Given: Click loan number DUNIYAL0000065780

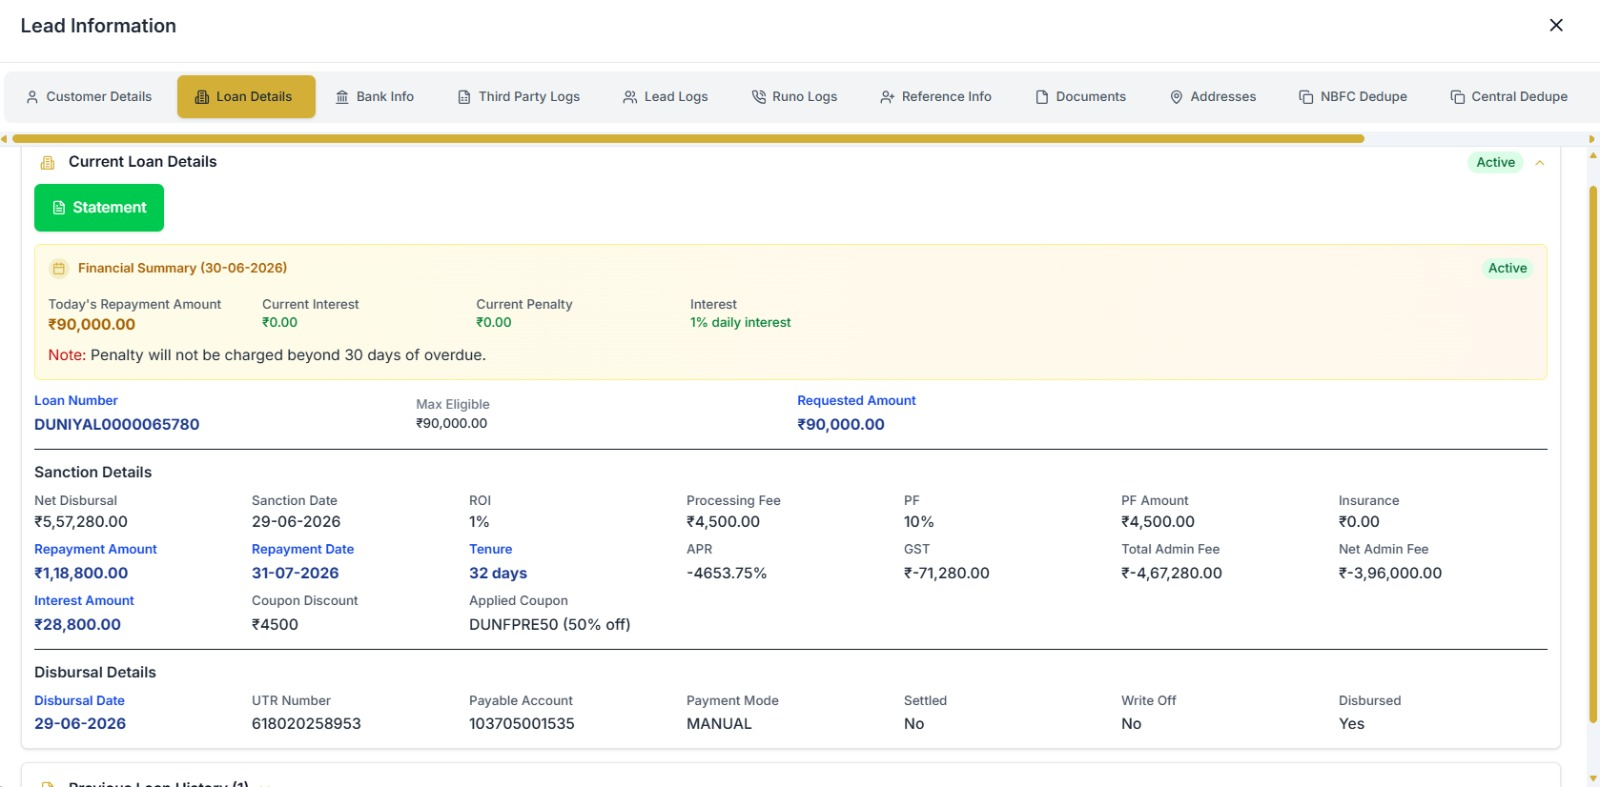Looking at the screenshot, I should pyautogui.click(x=117, y=424).
